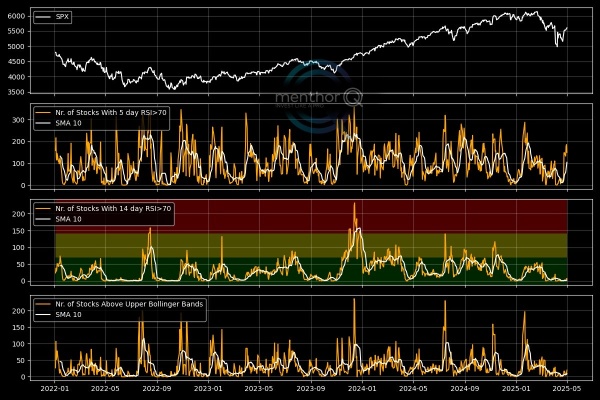Click the 5000 tick on the SPX axis

pyautogui.click(x=16, y=47)
